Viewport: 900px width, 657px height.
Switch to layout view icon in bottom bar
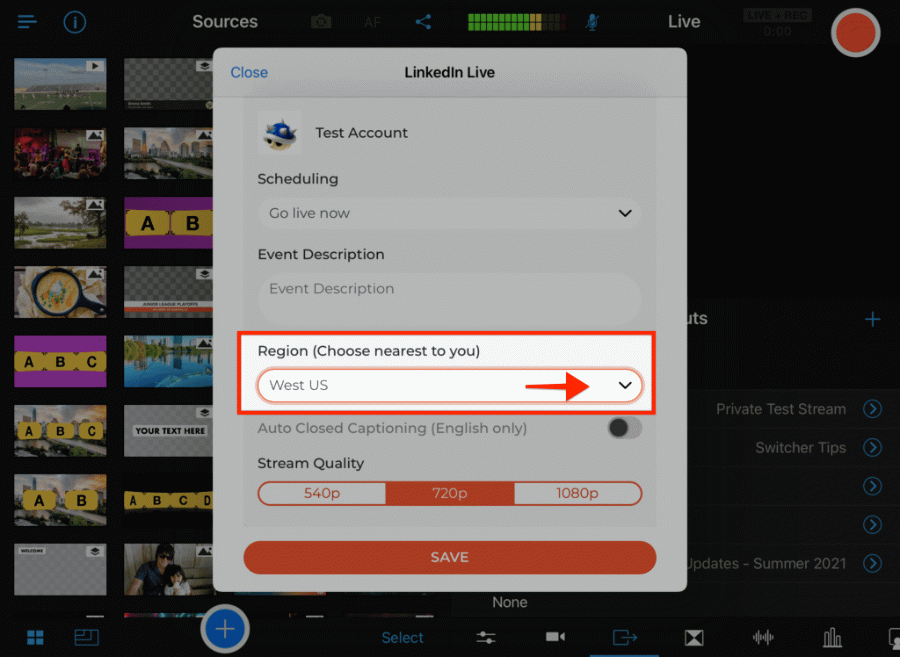pos(87,637)
